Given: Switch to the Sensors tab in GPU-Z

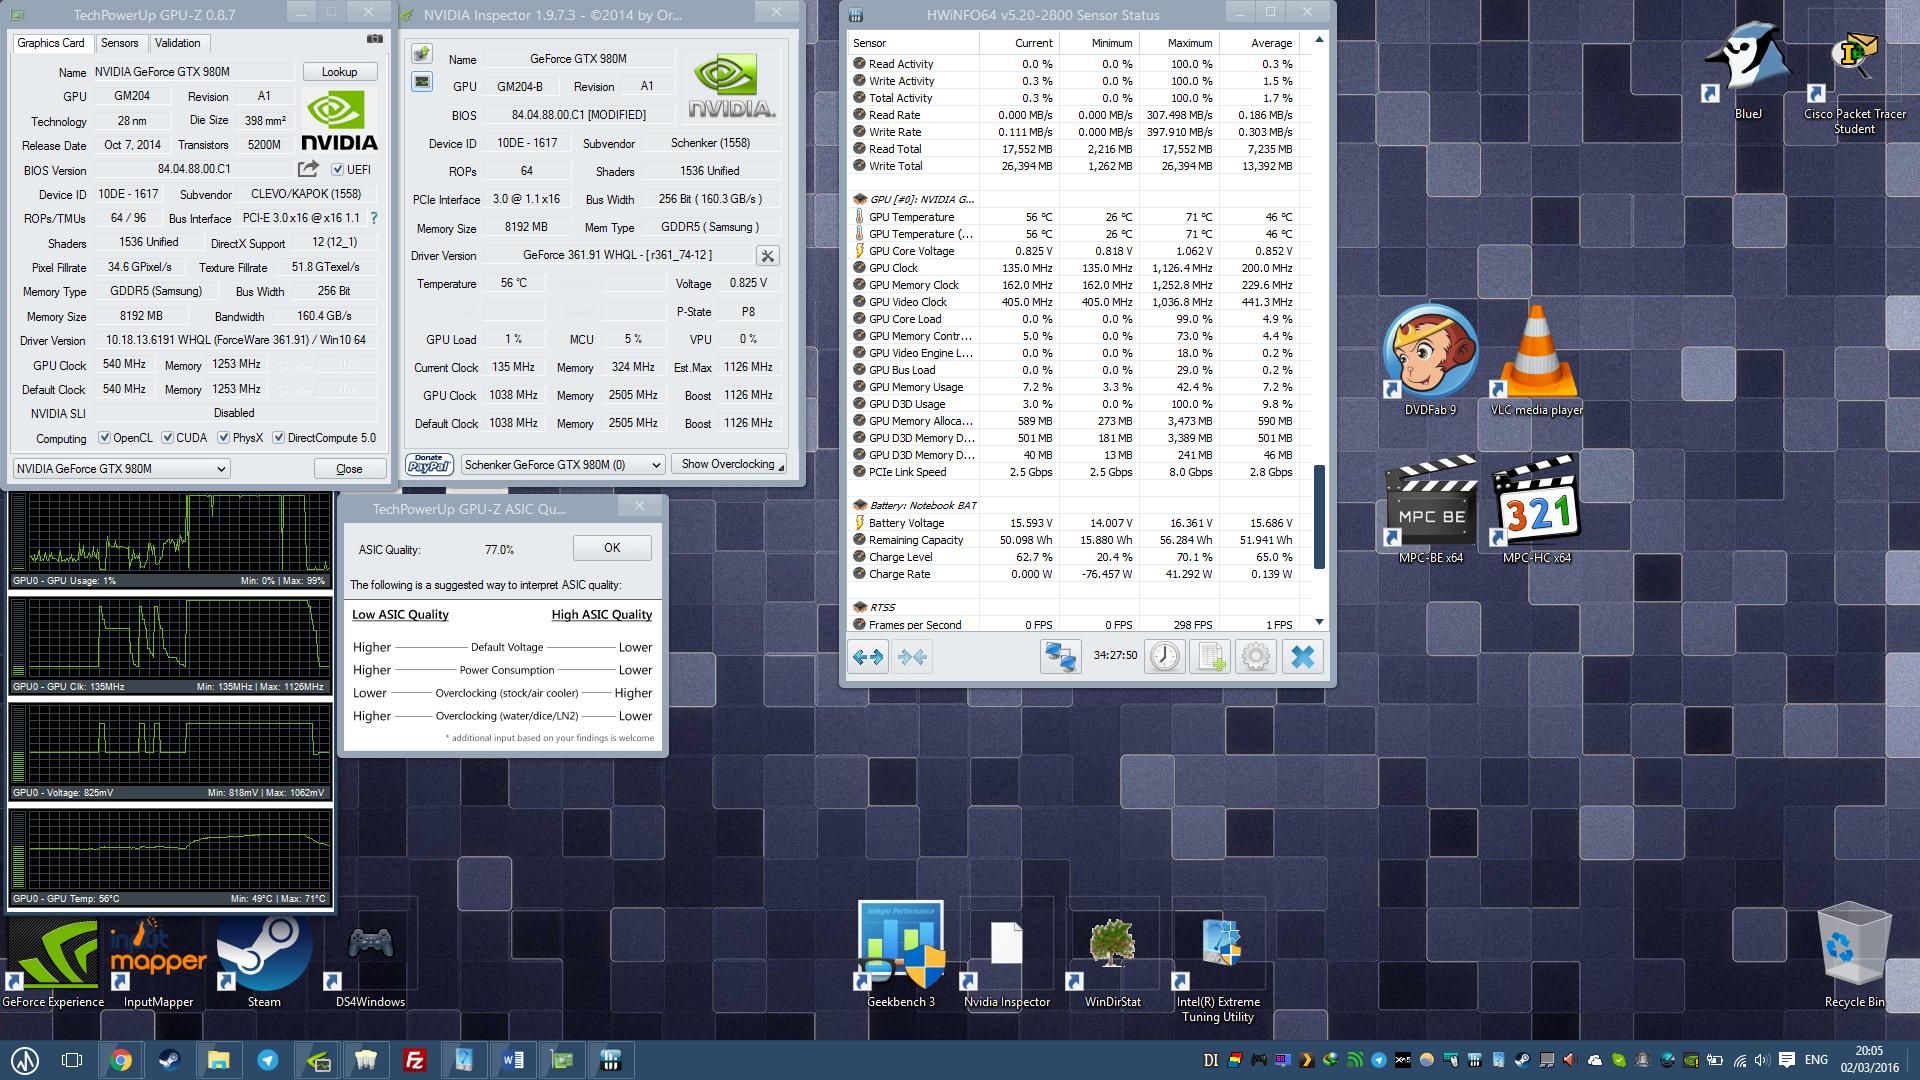Looking at the screenshot, I should [120, 43].
